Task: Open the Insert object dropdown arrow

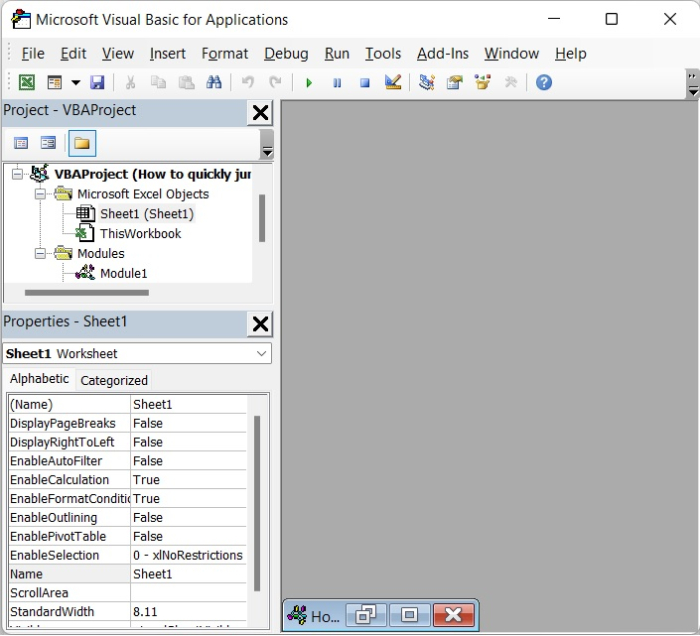Action: pos(76,83)
